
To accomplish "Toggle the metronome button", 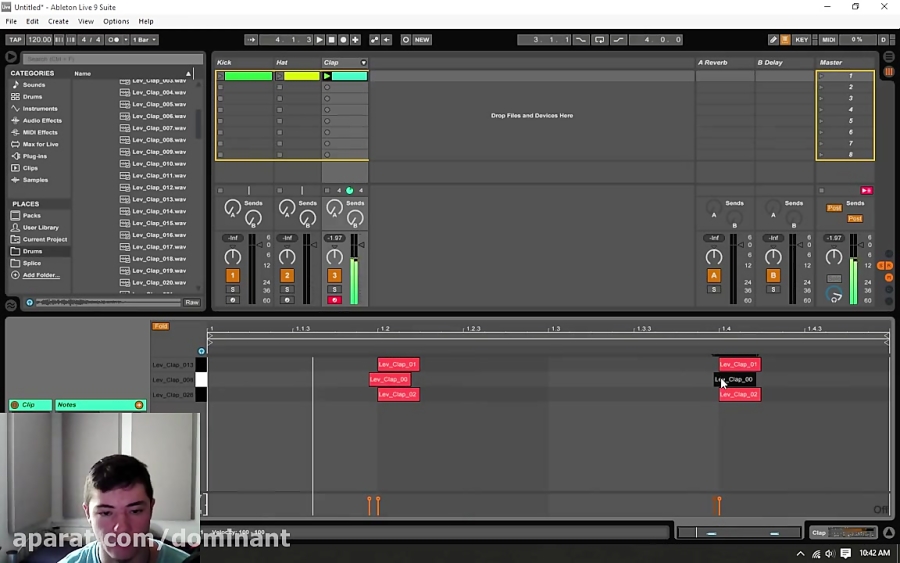I will (112, 40).
